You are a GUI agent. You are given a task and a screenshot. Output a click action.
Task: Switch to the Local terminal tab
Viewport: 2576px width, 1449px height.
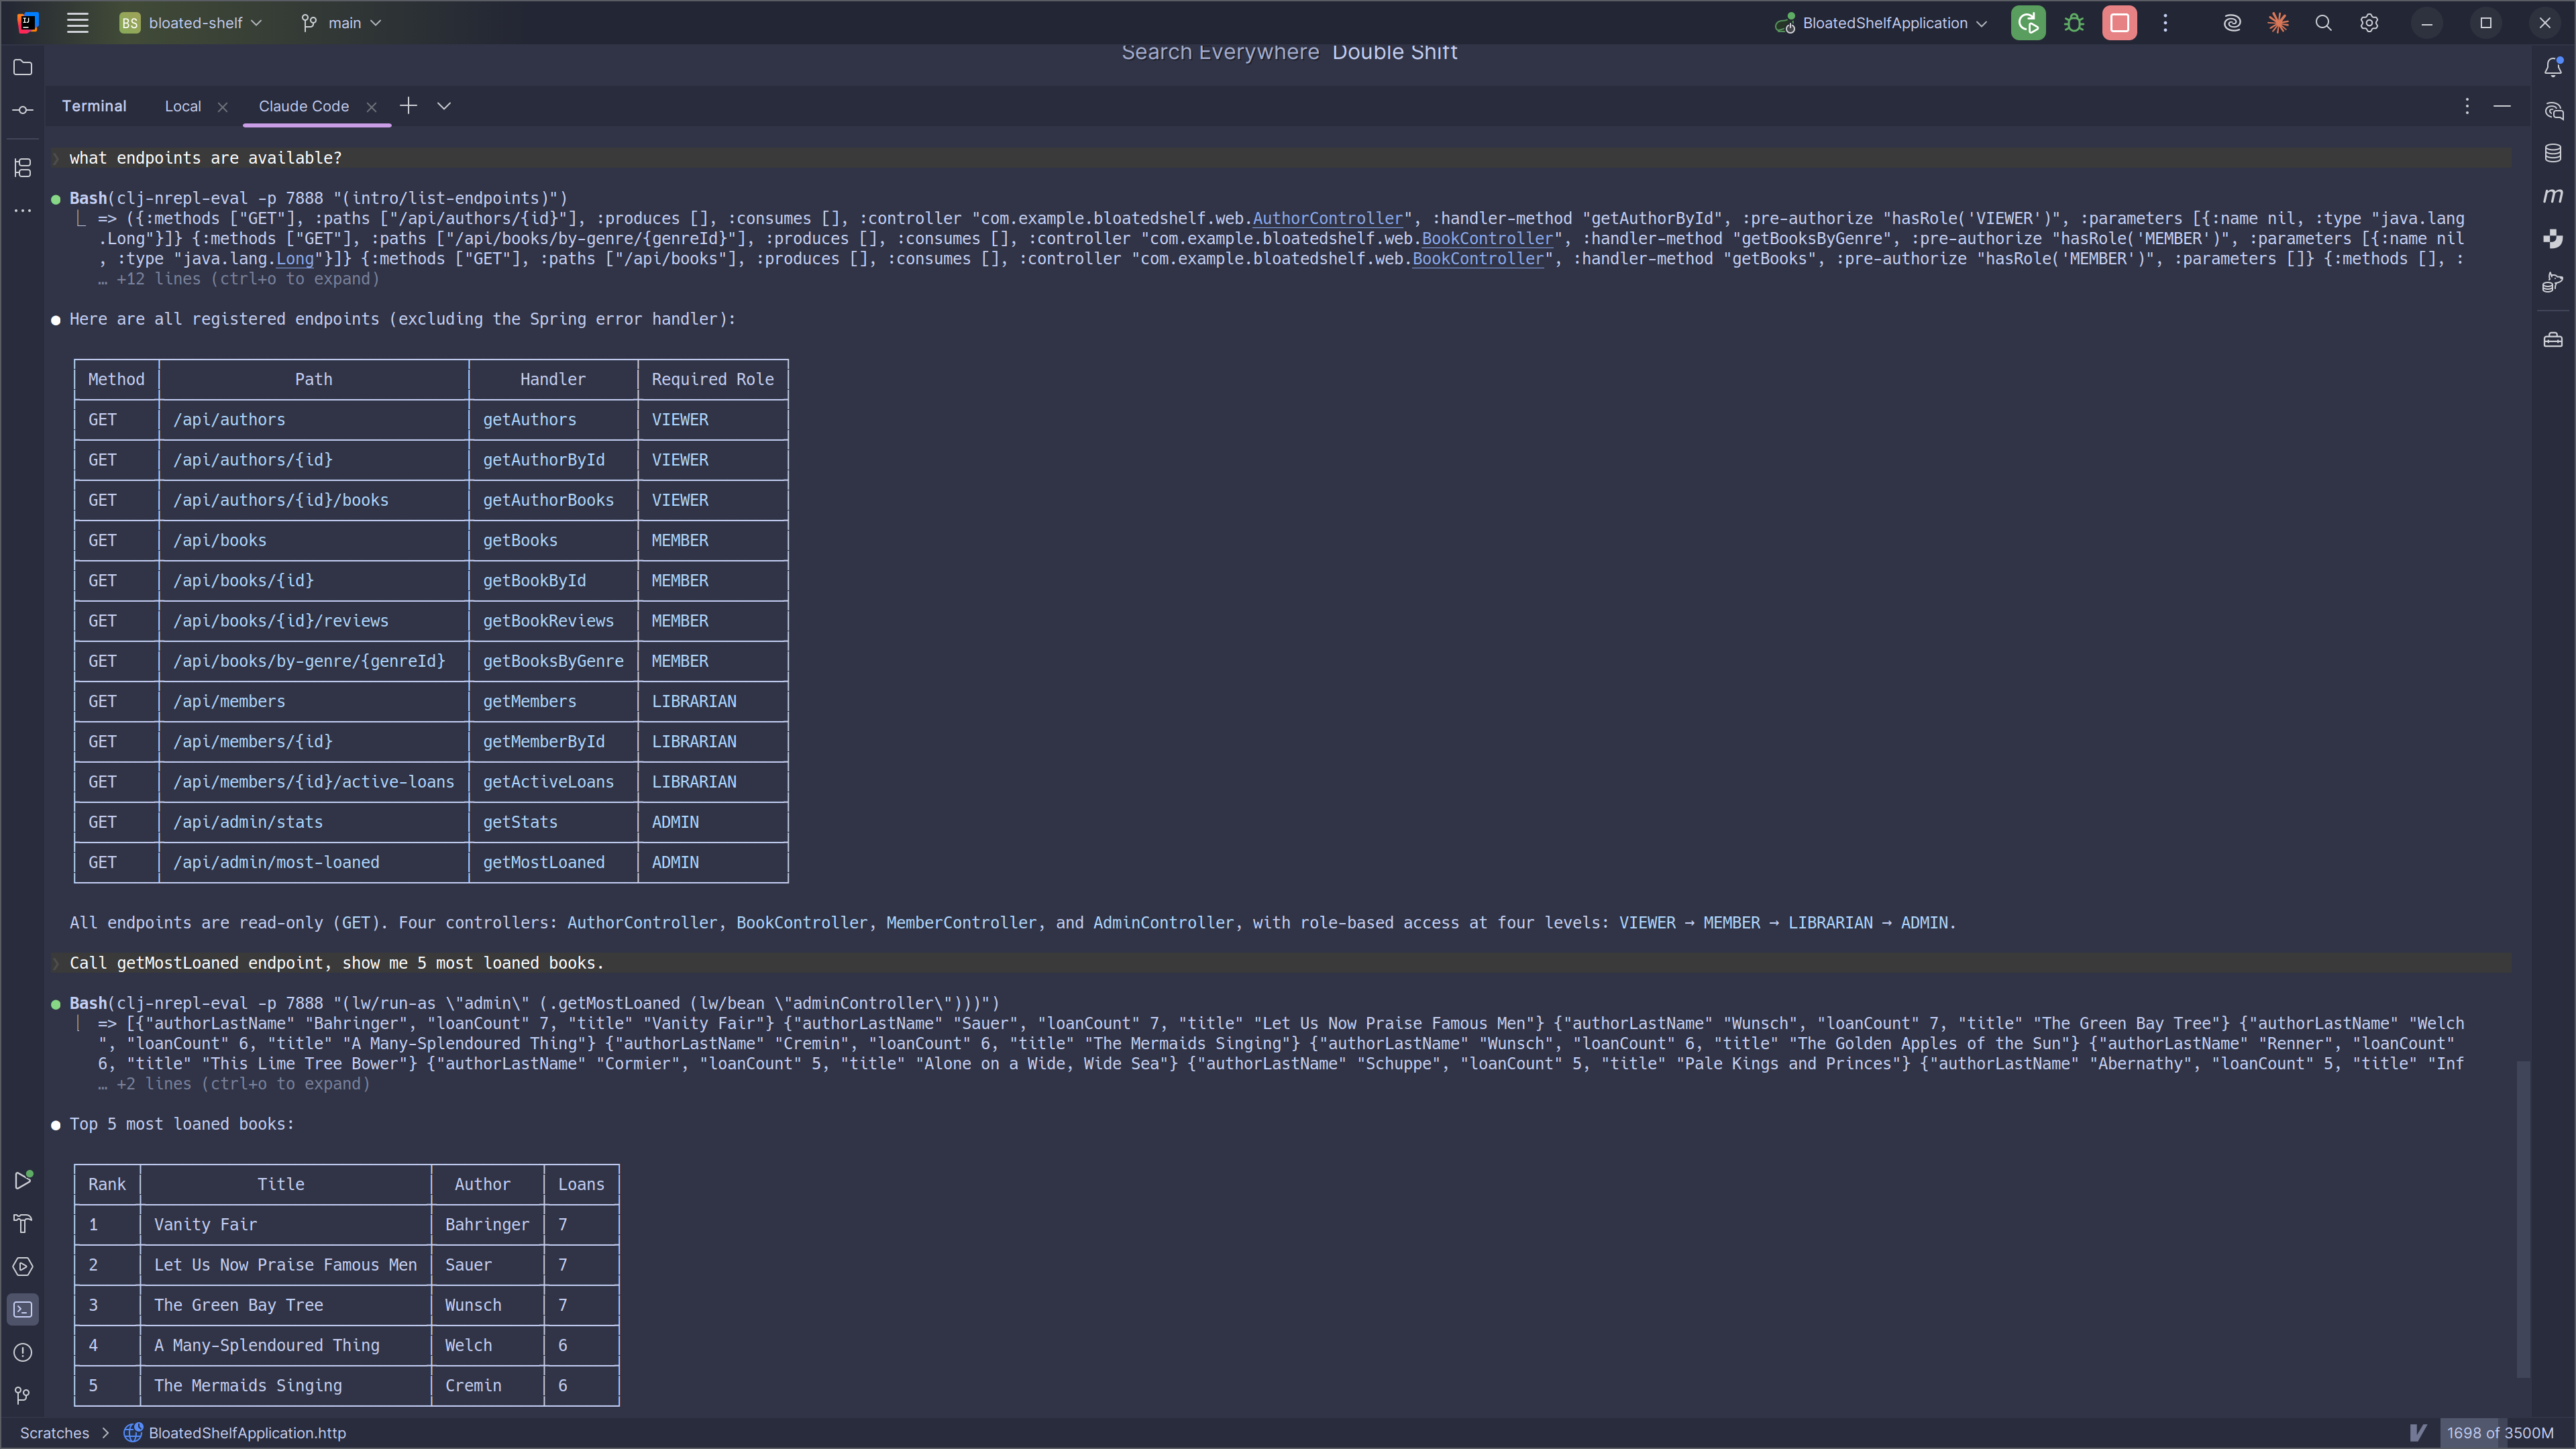point(183,106)
